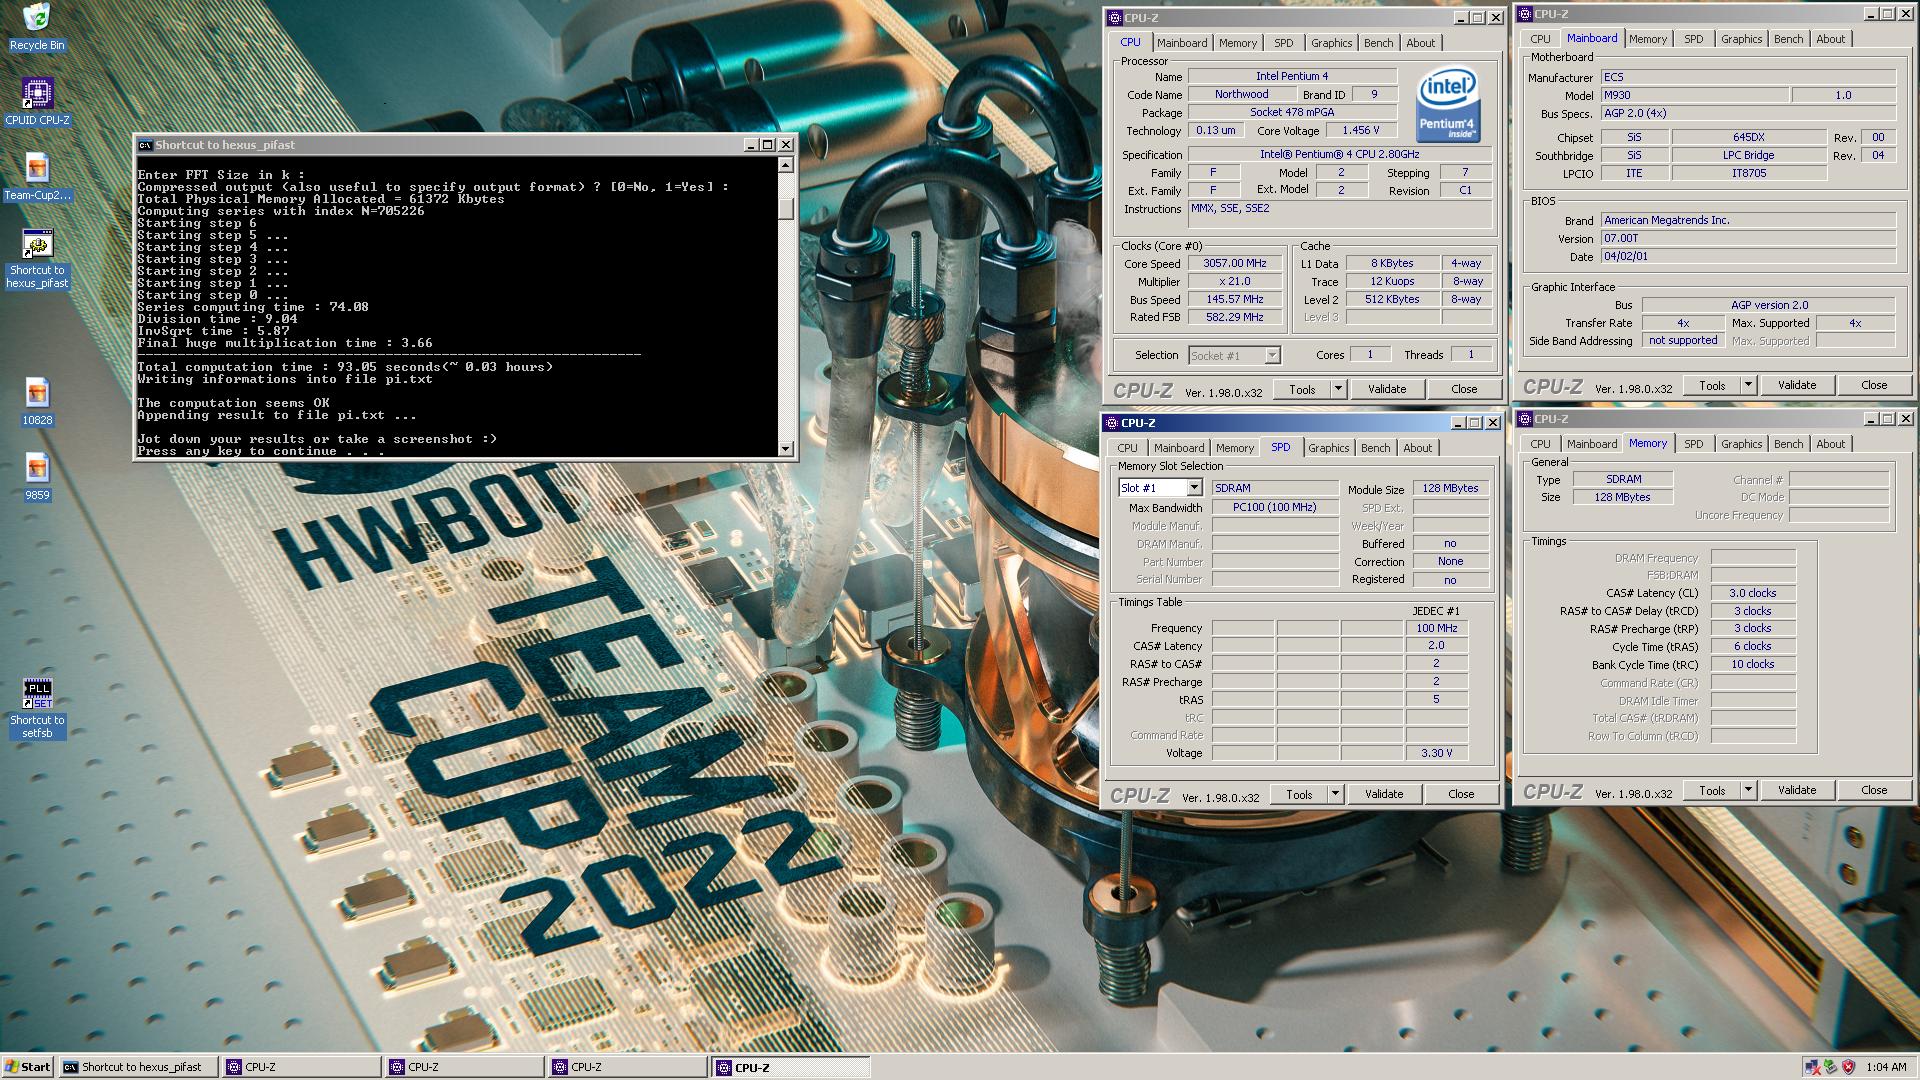Open the Socket #1 selection dropdown

click(1272, 355)
